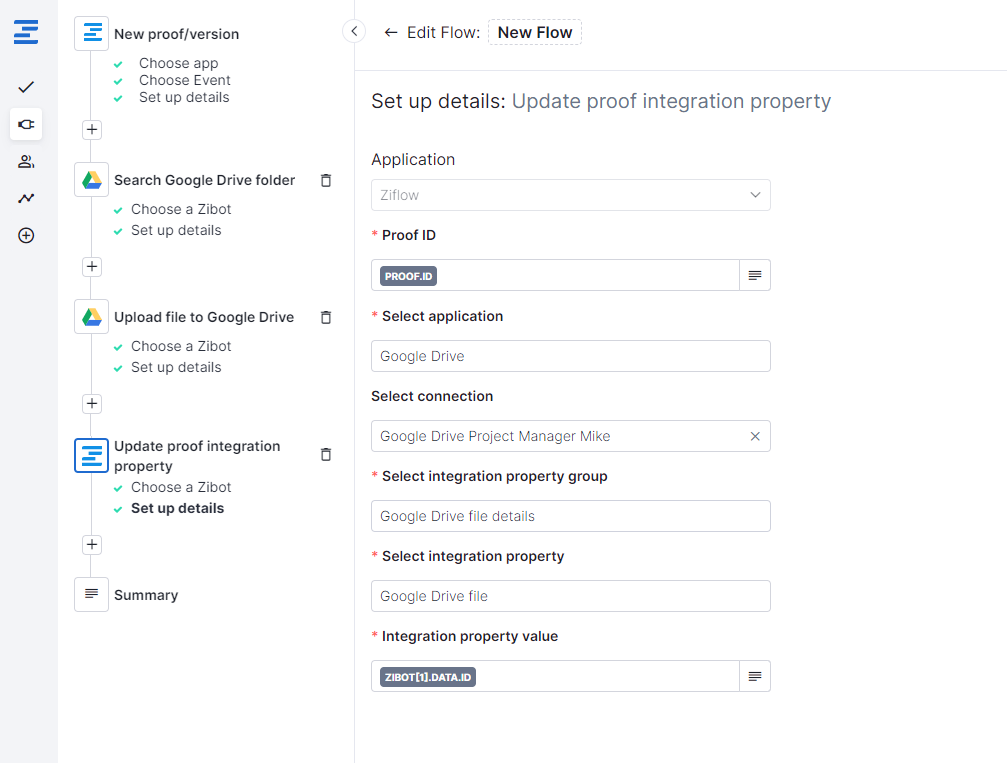Open the analytics graph sidebar icon
1007x763 pixels.
(26, 198)
